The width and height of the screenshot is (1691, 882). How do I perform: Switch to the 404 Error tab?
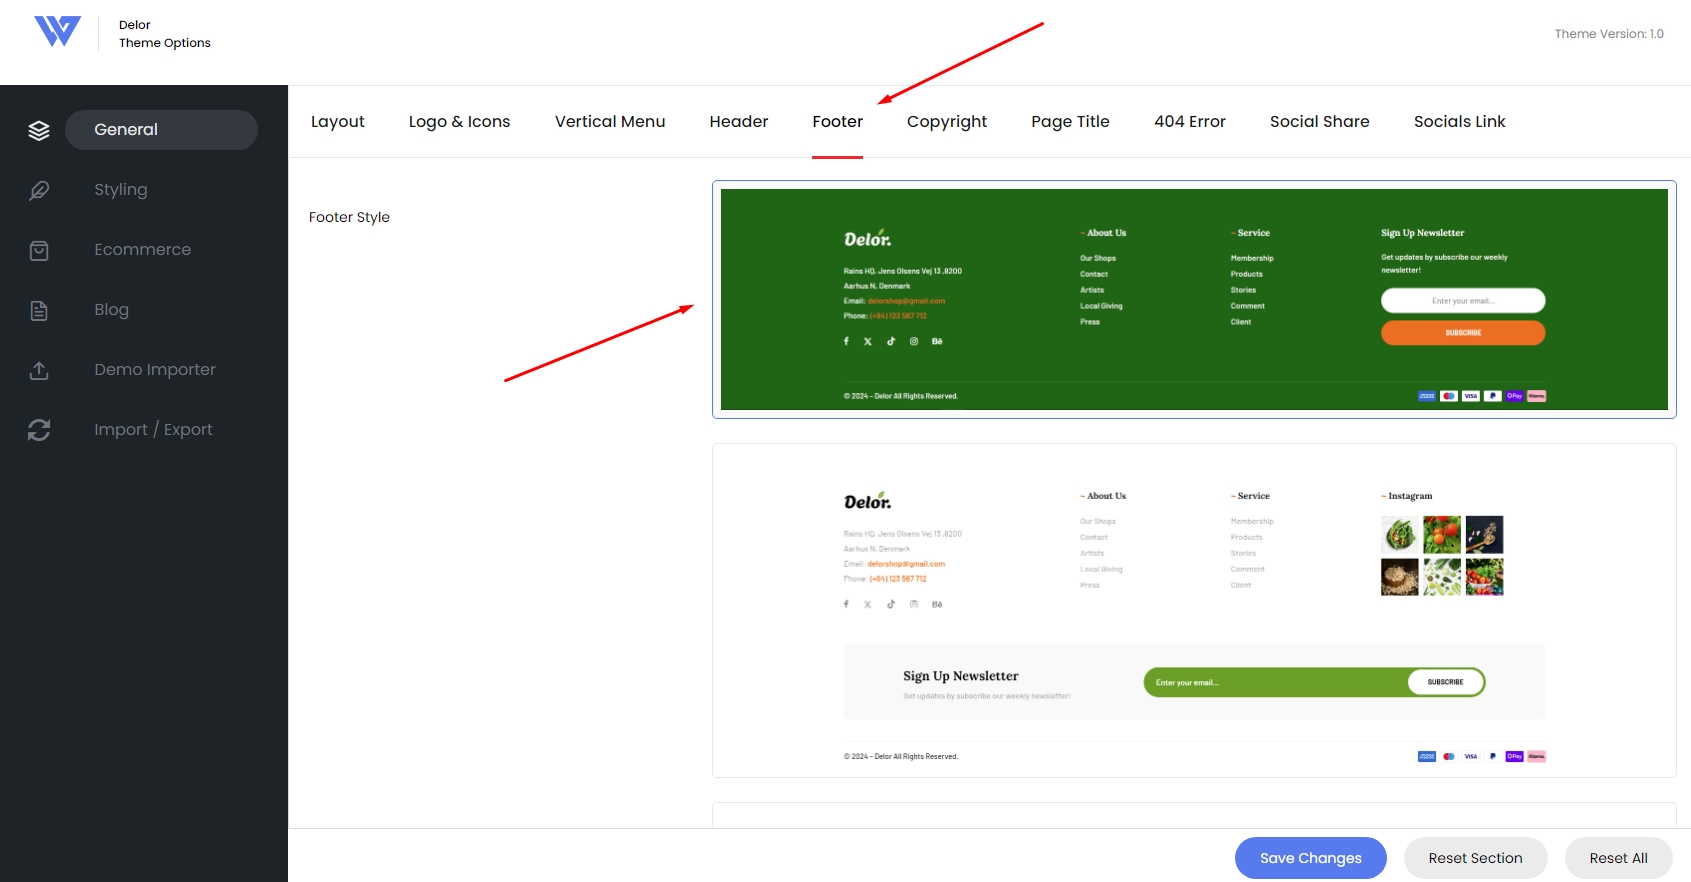(1190, 121)
